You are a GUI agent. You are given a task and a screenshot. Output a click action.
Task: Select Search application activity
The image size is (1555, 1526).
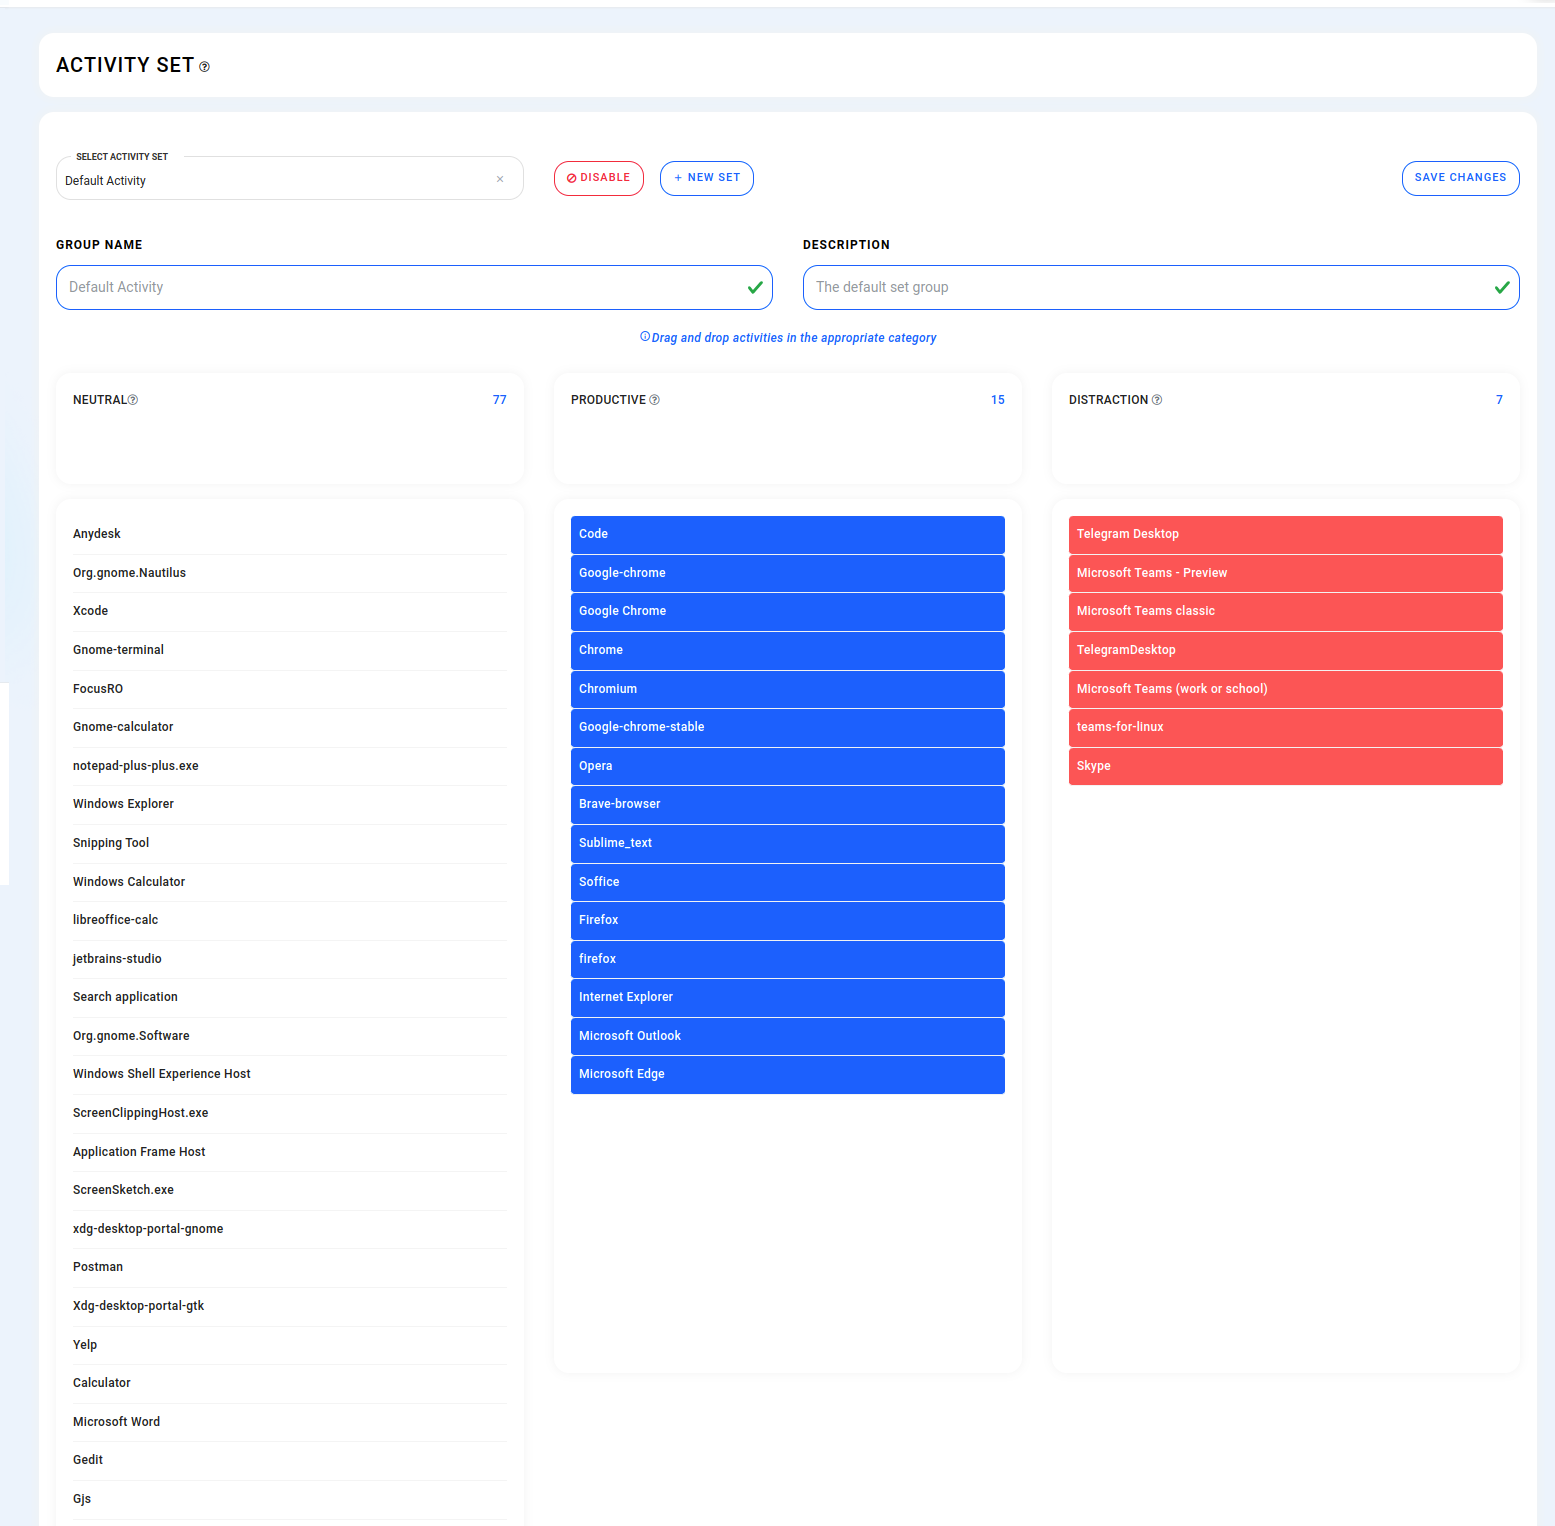point(290,997)
